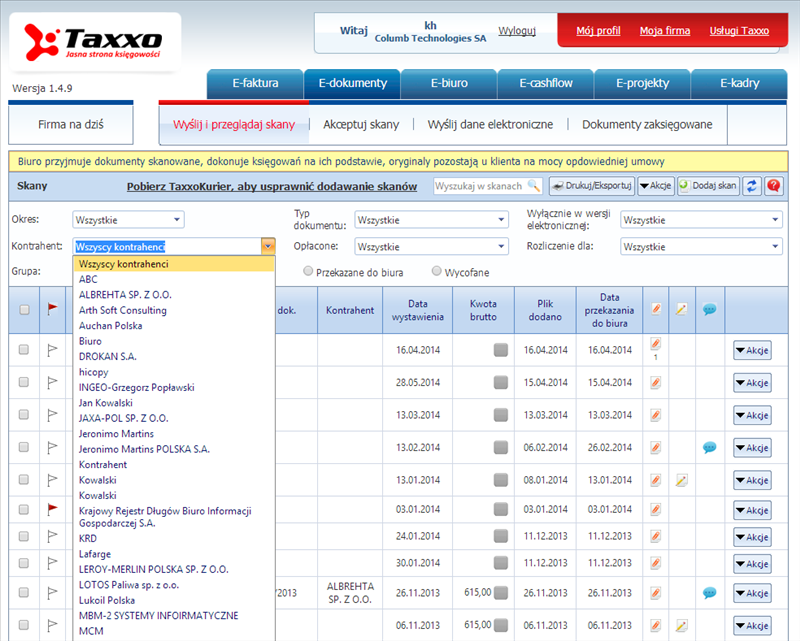Click the comment bubble column header icon
Viewport: 800px width, 641px height.
click(x=709, y=309)
